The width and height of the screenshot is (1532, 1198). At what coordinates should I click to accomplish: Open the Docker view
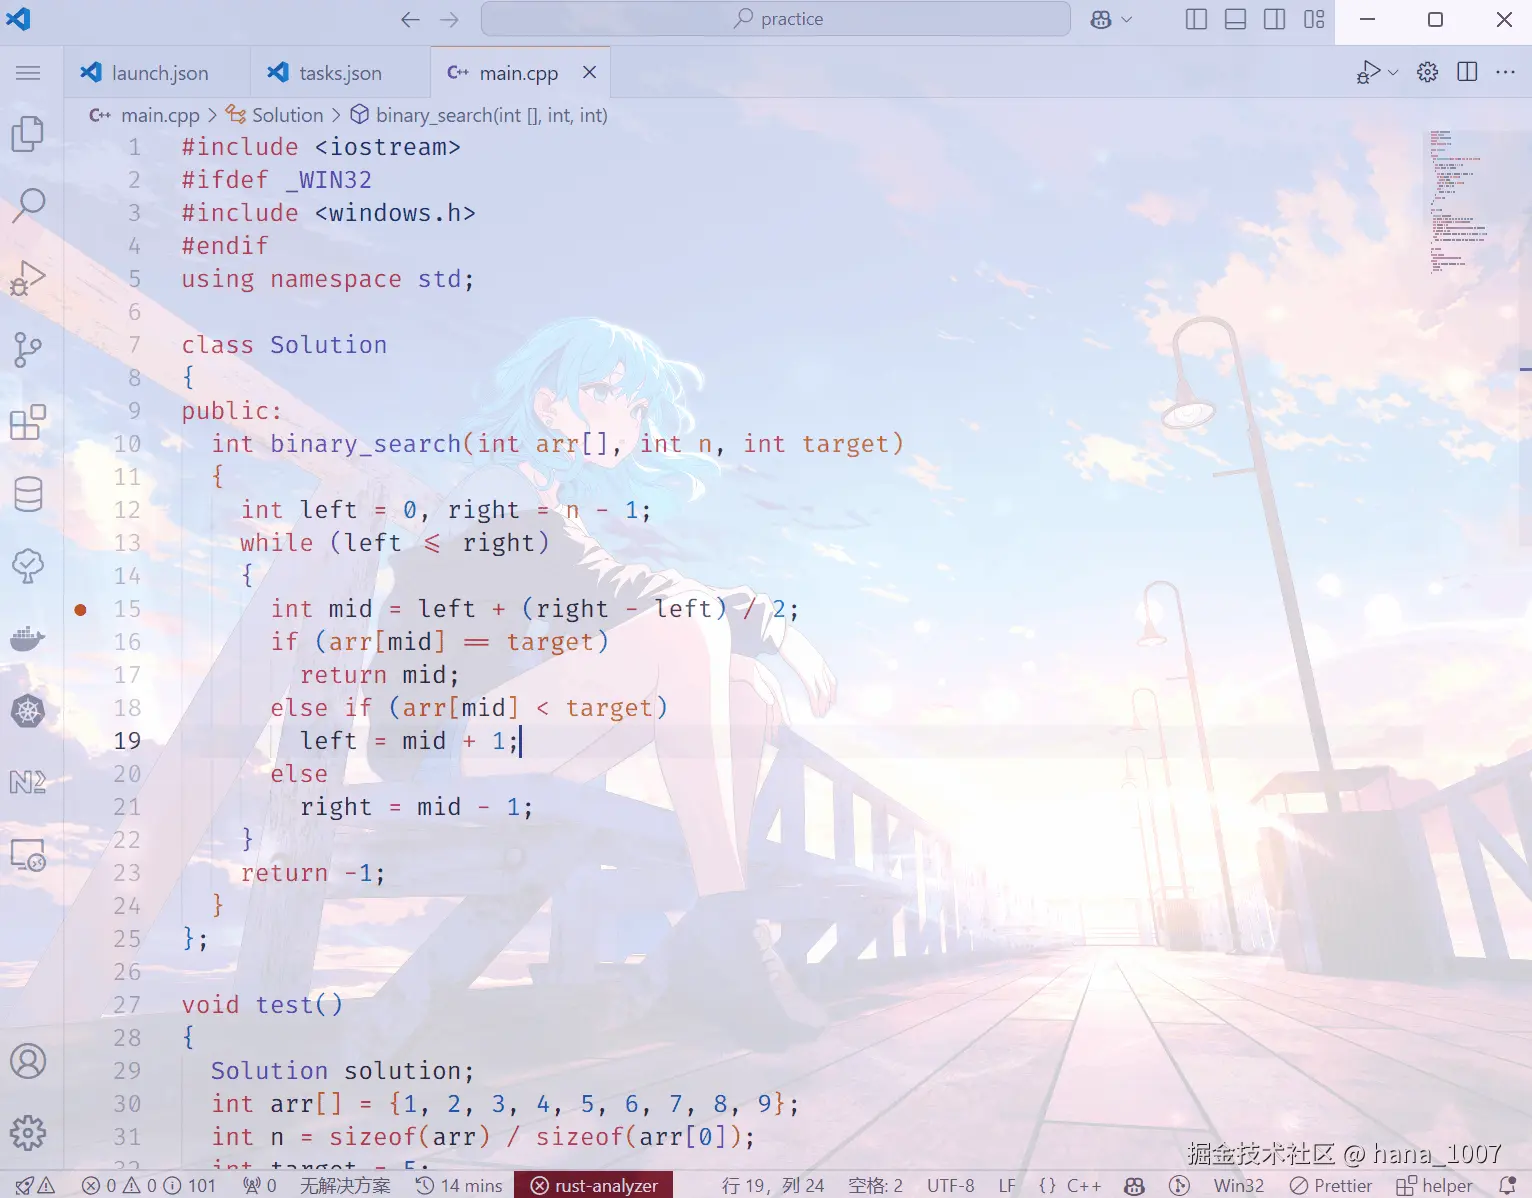point(28,638)
